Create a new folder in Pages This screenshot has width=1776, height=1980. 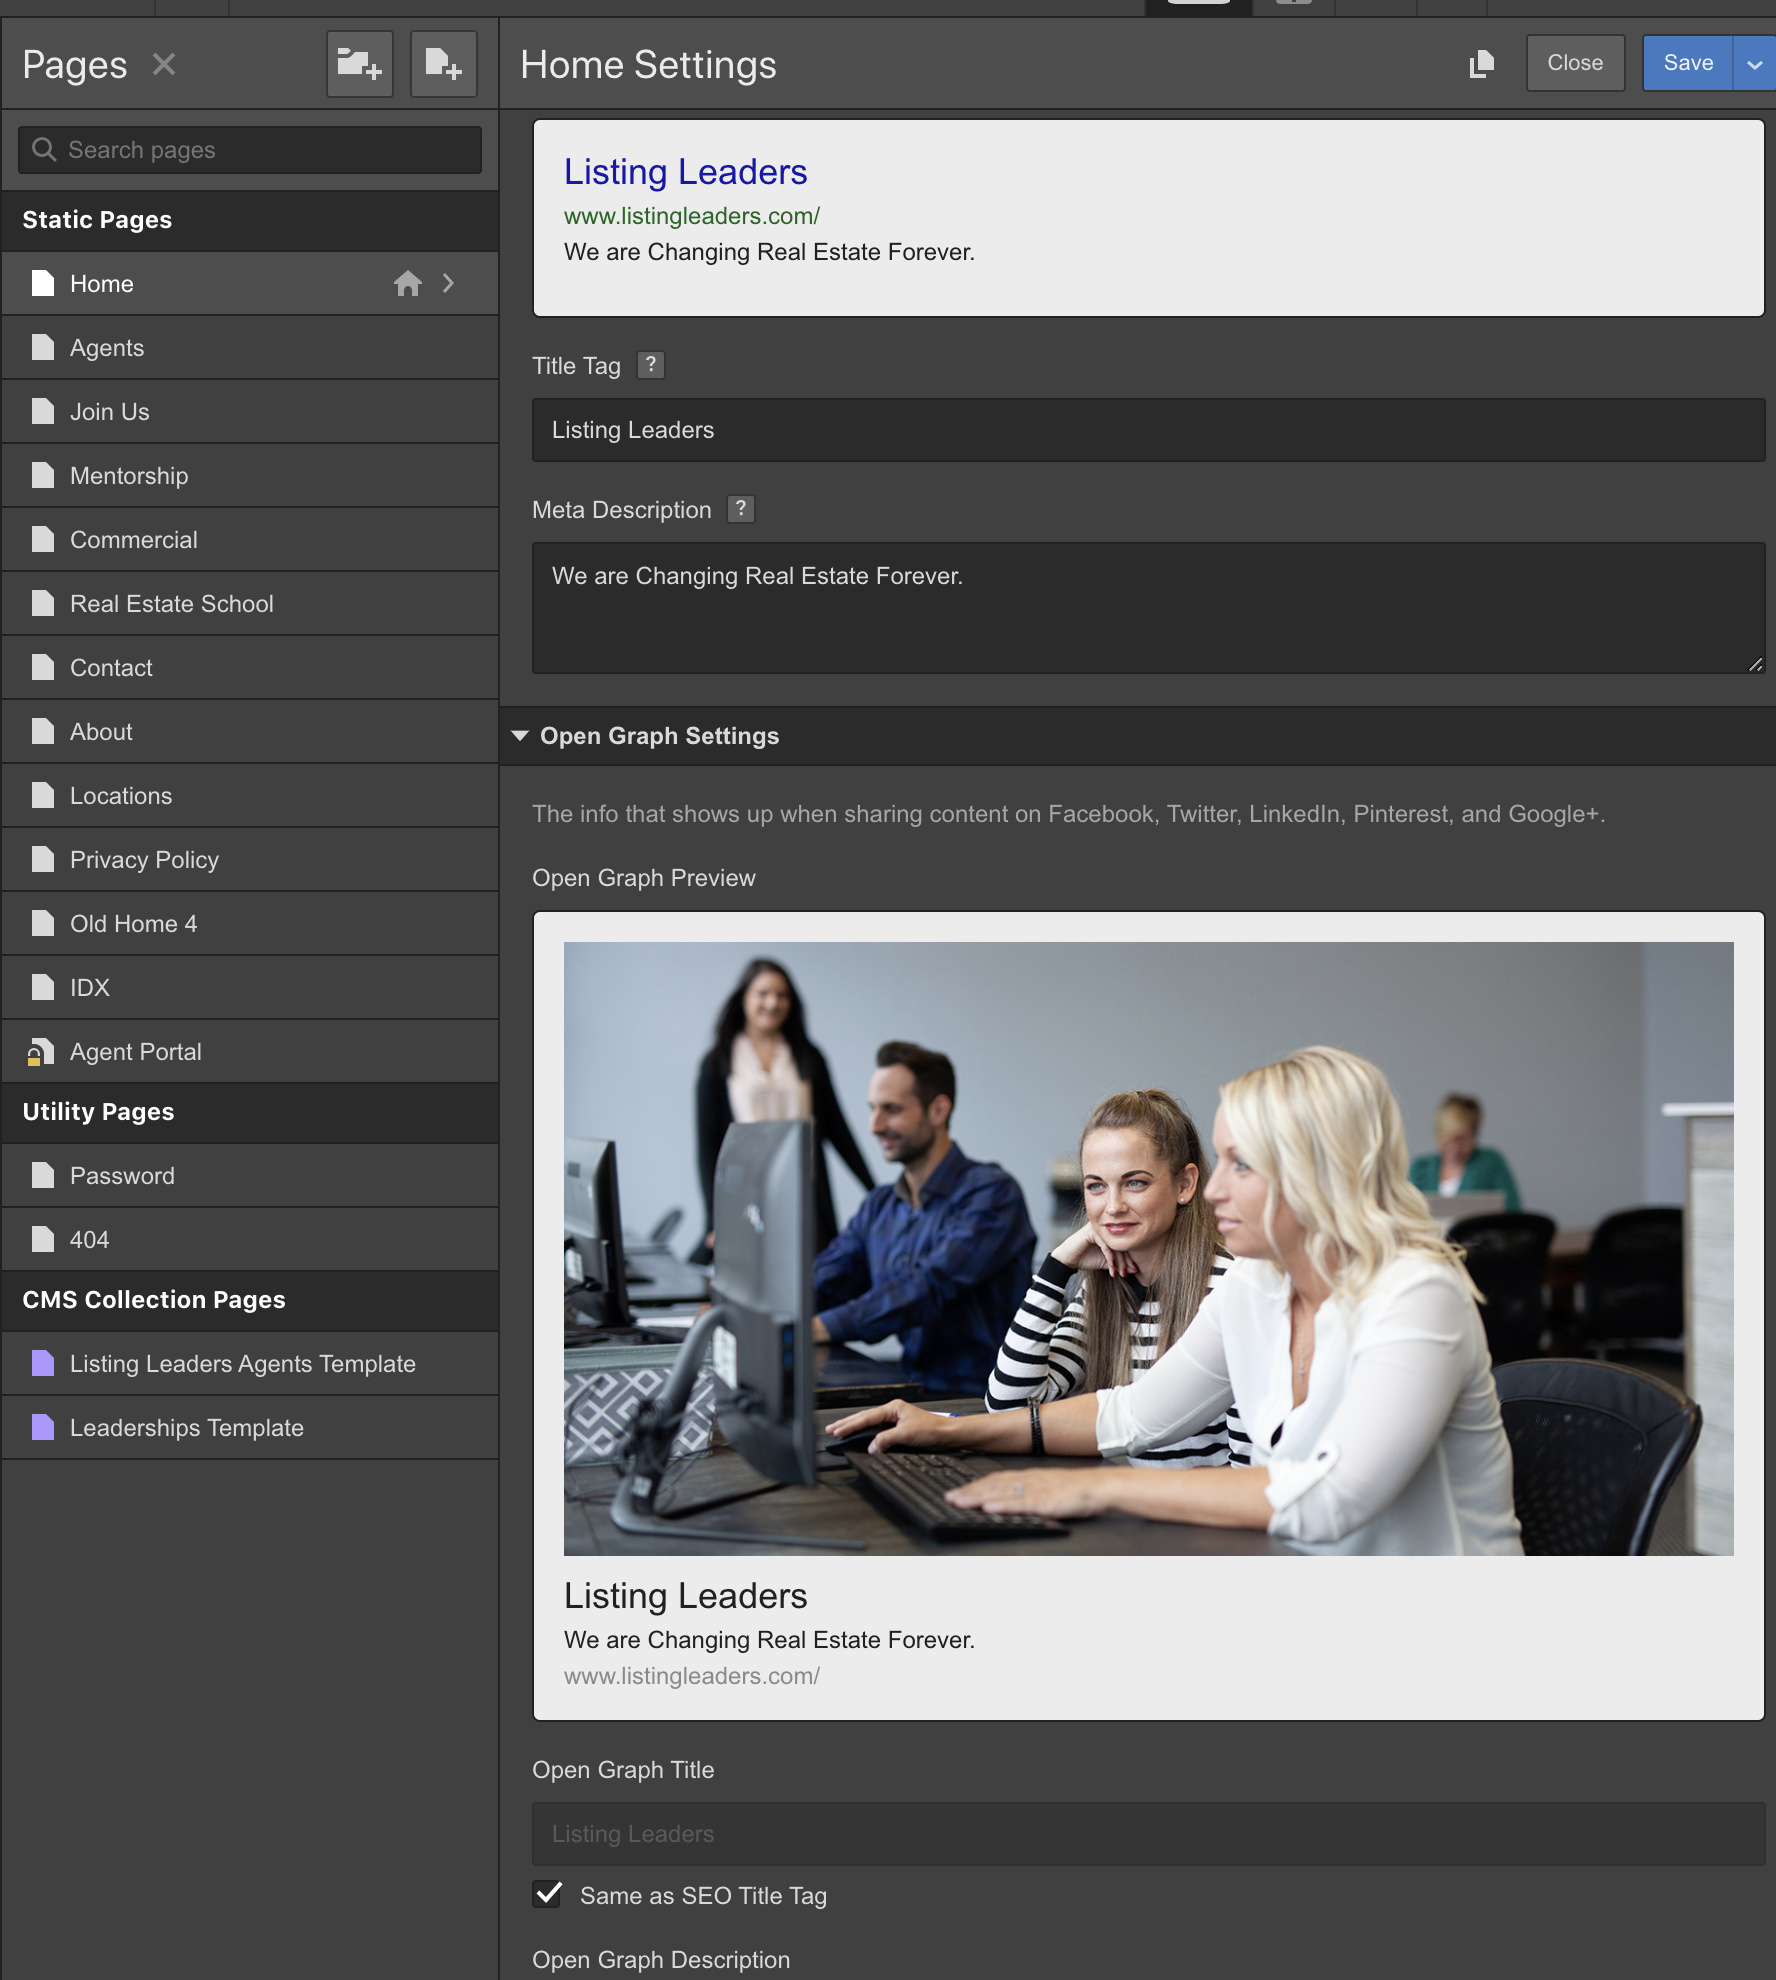(x=360, y=64)
